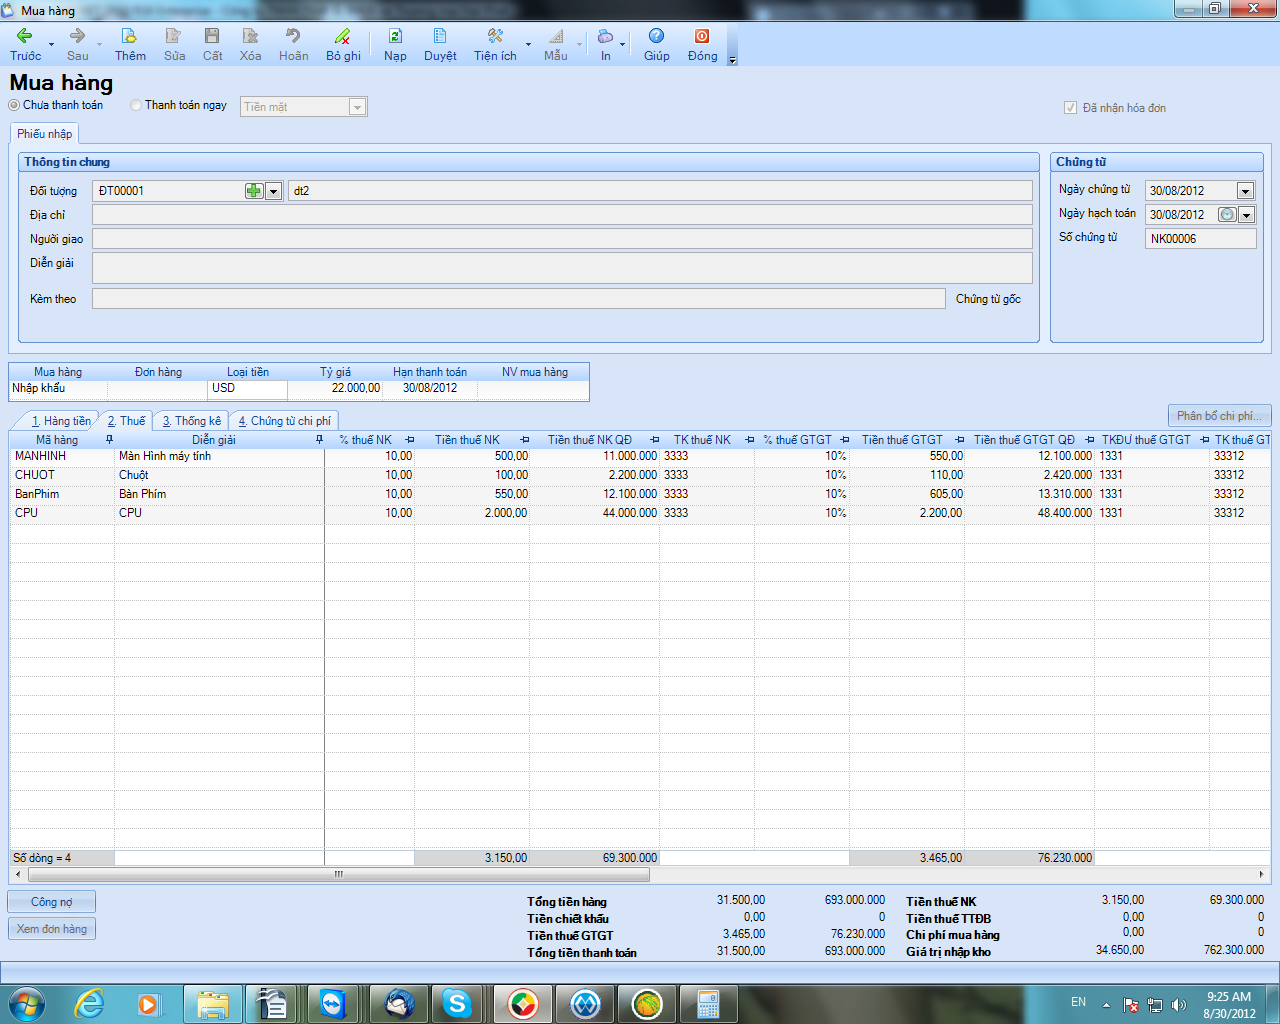Open Internet Explorer from taskbar

coord(90,1003)
